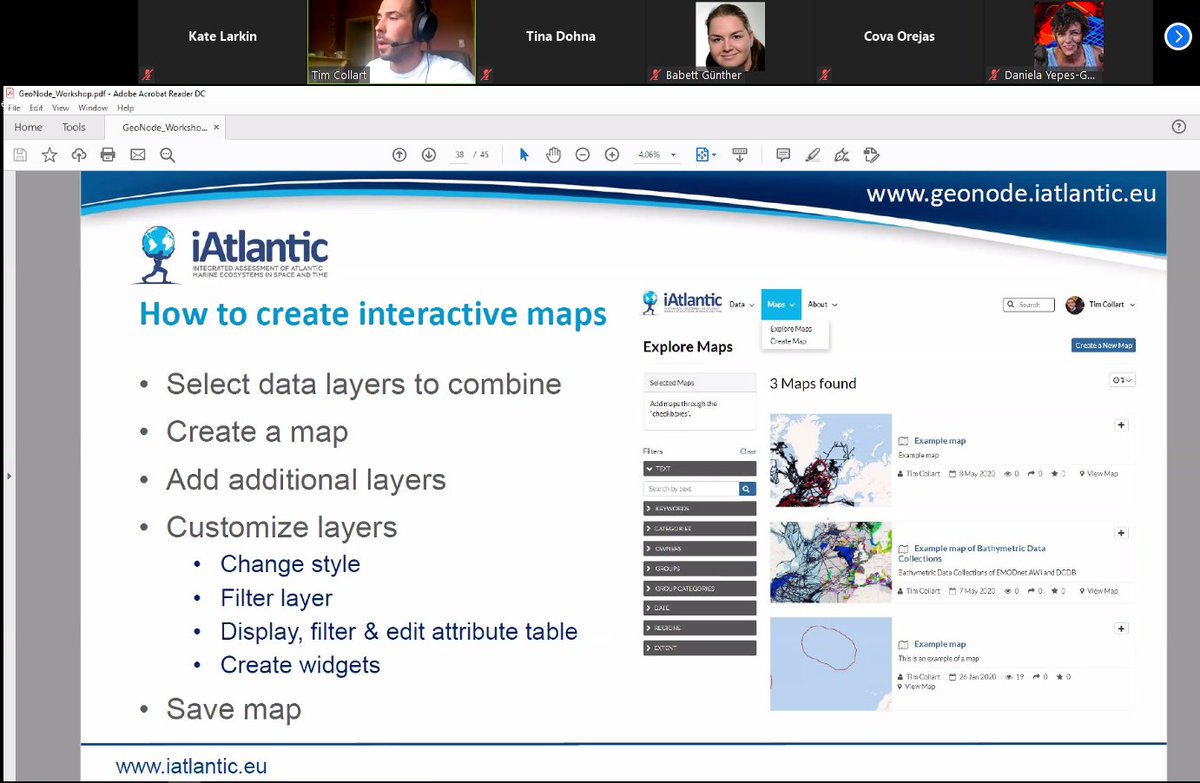This screenshot has height=783, width=1200.
Task: Click the email envelope icon in toolbar
Action: (138, 155)
